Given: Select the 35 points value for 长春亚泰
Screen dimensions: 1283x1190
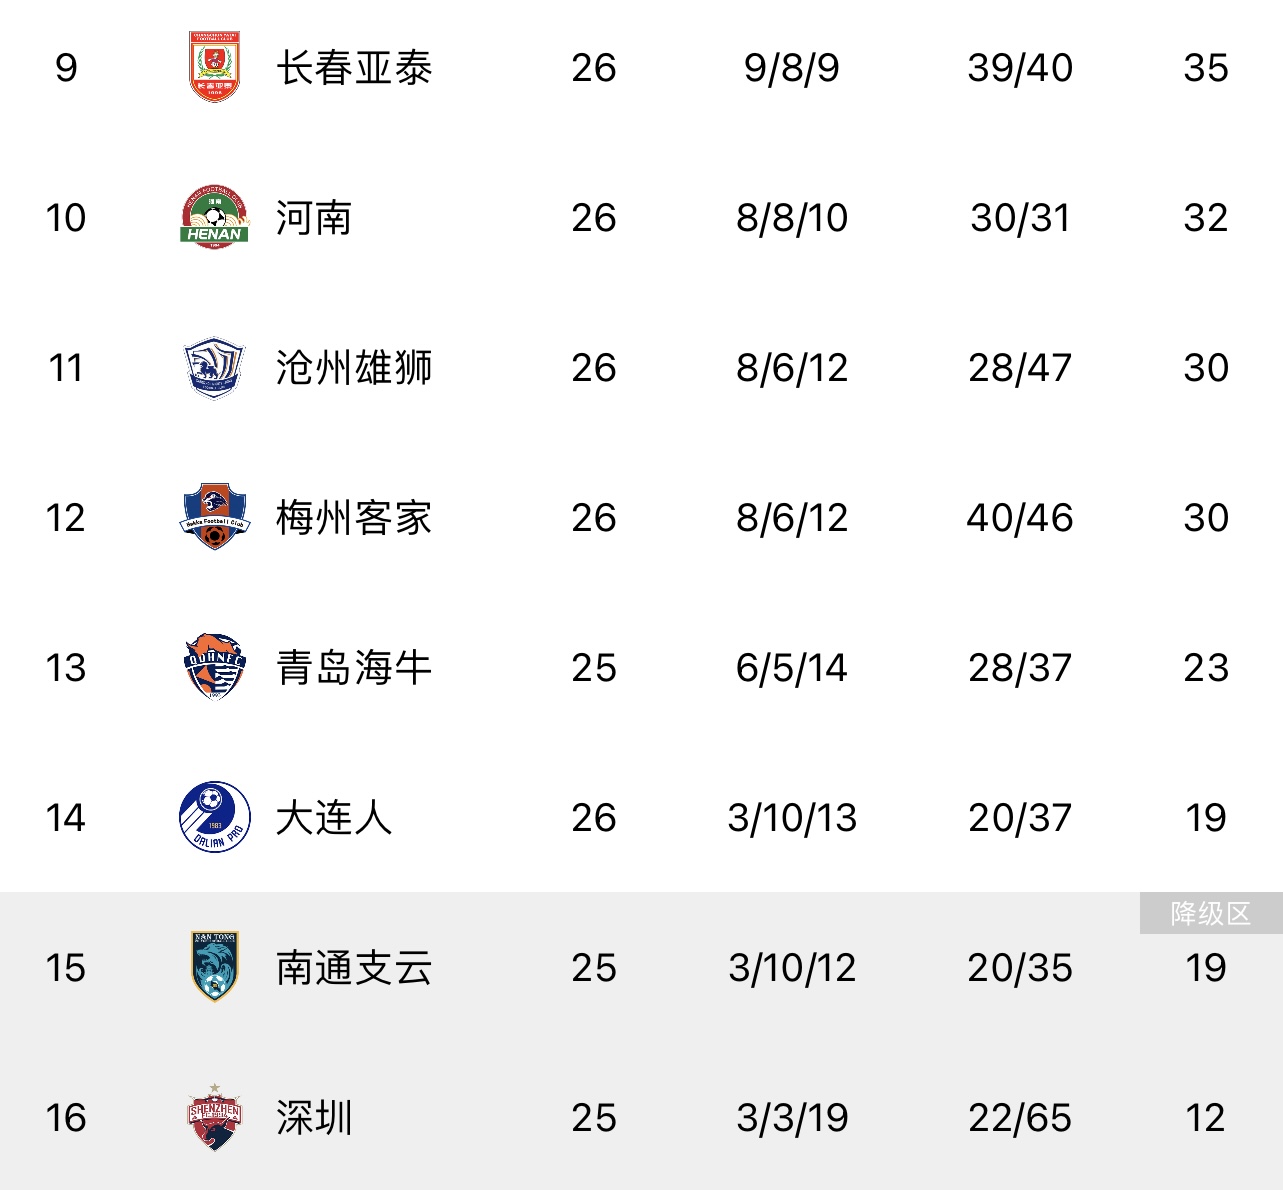Looking at the screenshot, I should (x=1206, y=68).
